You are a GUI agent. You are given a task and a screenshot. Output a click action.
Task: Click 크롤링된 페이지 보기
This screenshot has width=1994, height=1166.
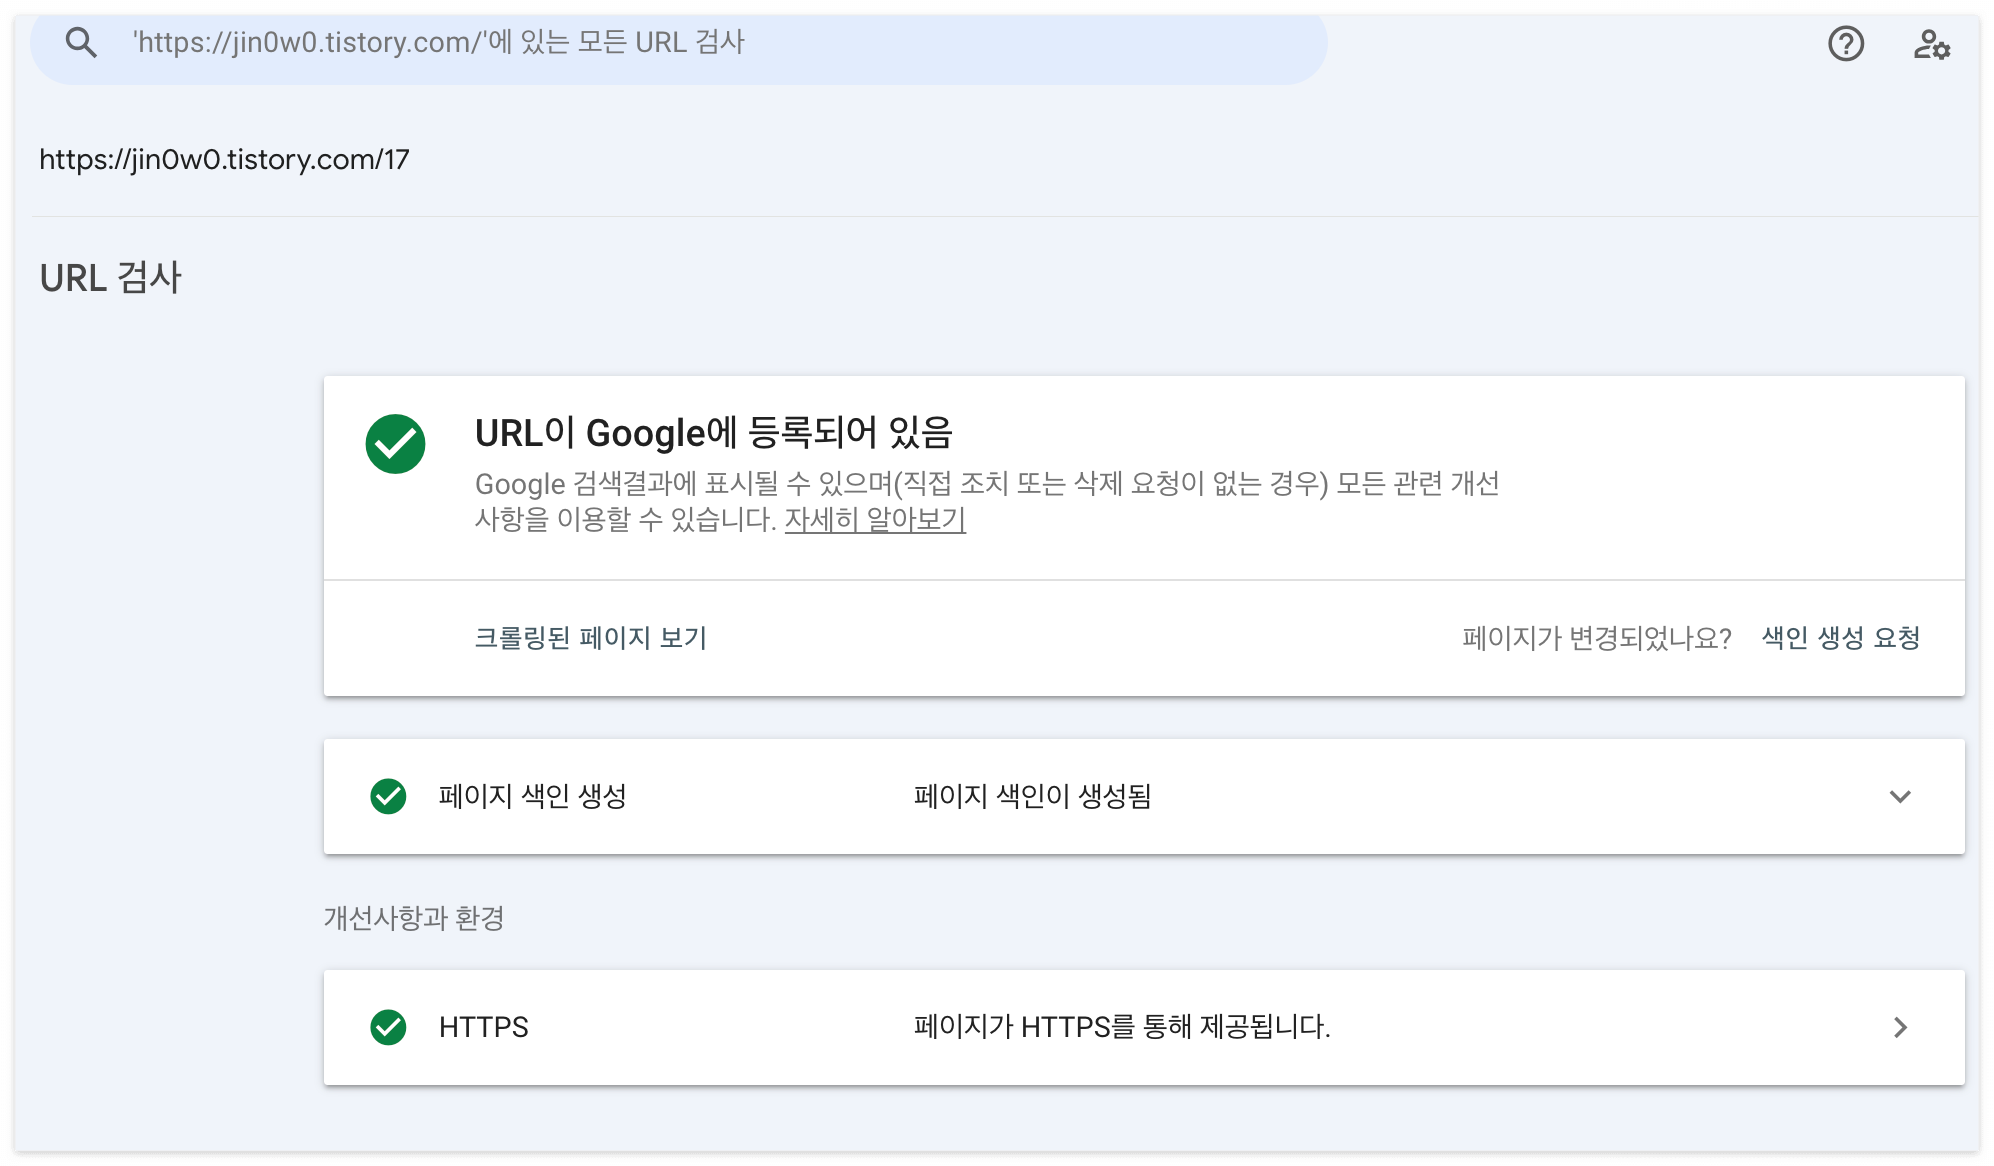[590, 638]
